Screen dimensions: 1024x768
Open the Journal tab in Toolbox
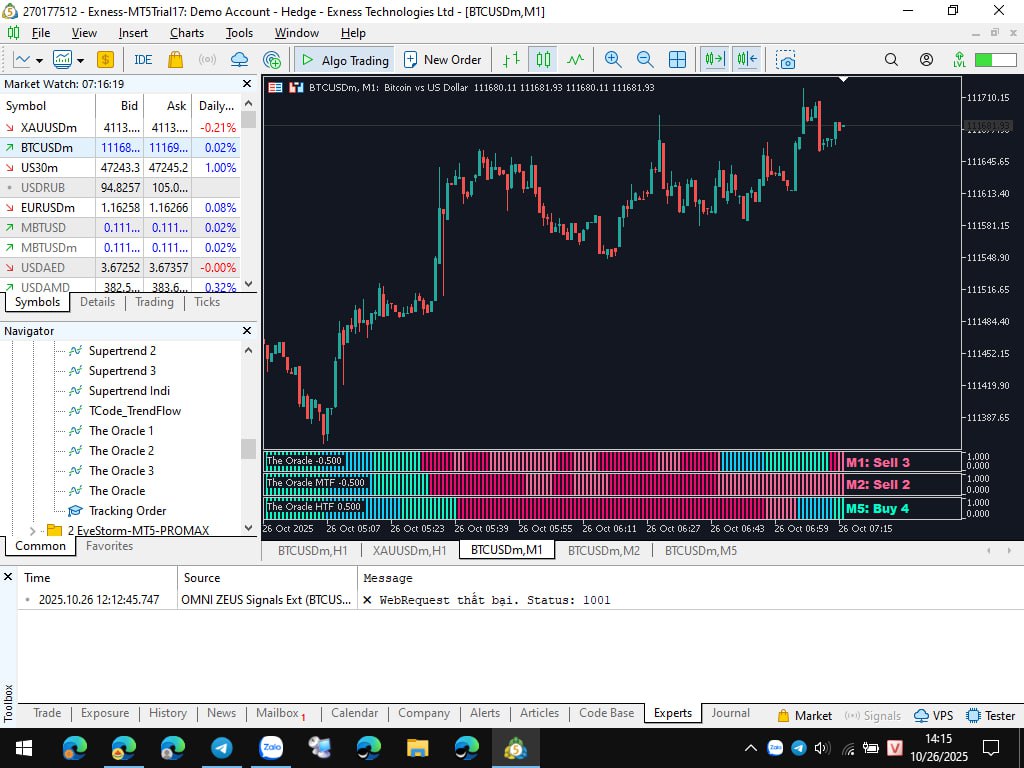[x=730, y=713]
